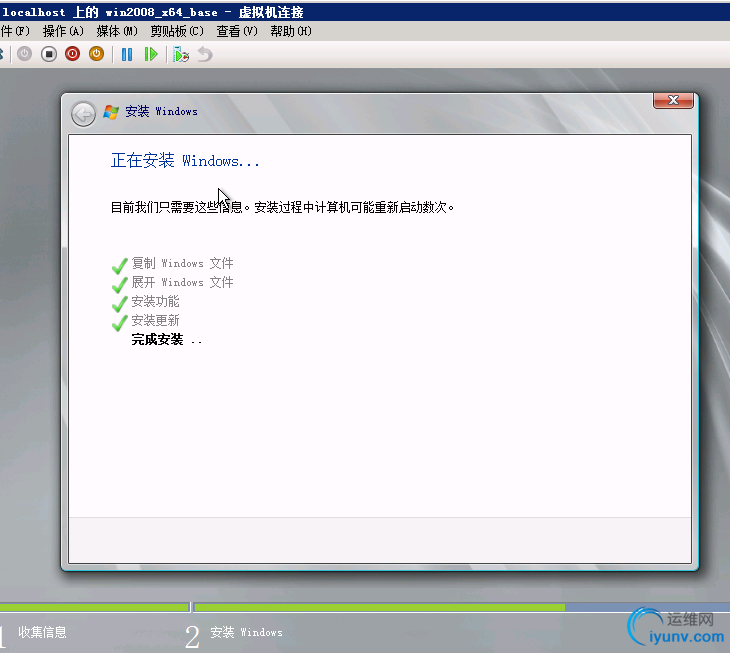Click the orange Save state icon
The image size is (730, 653).
(x=96, y=54)
